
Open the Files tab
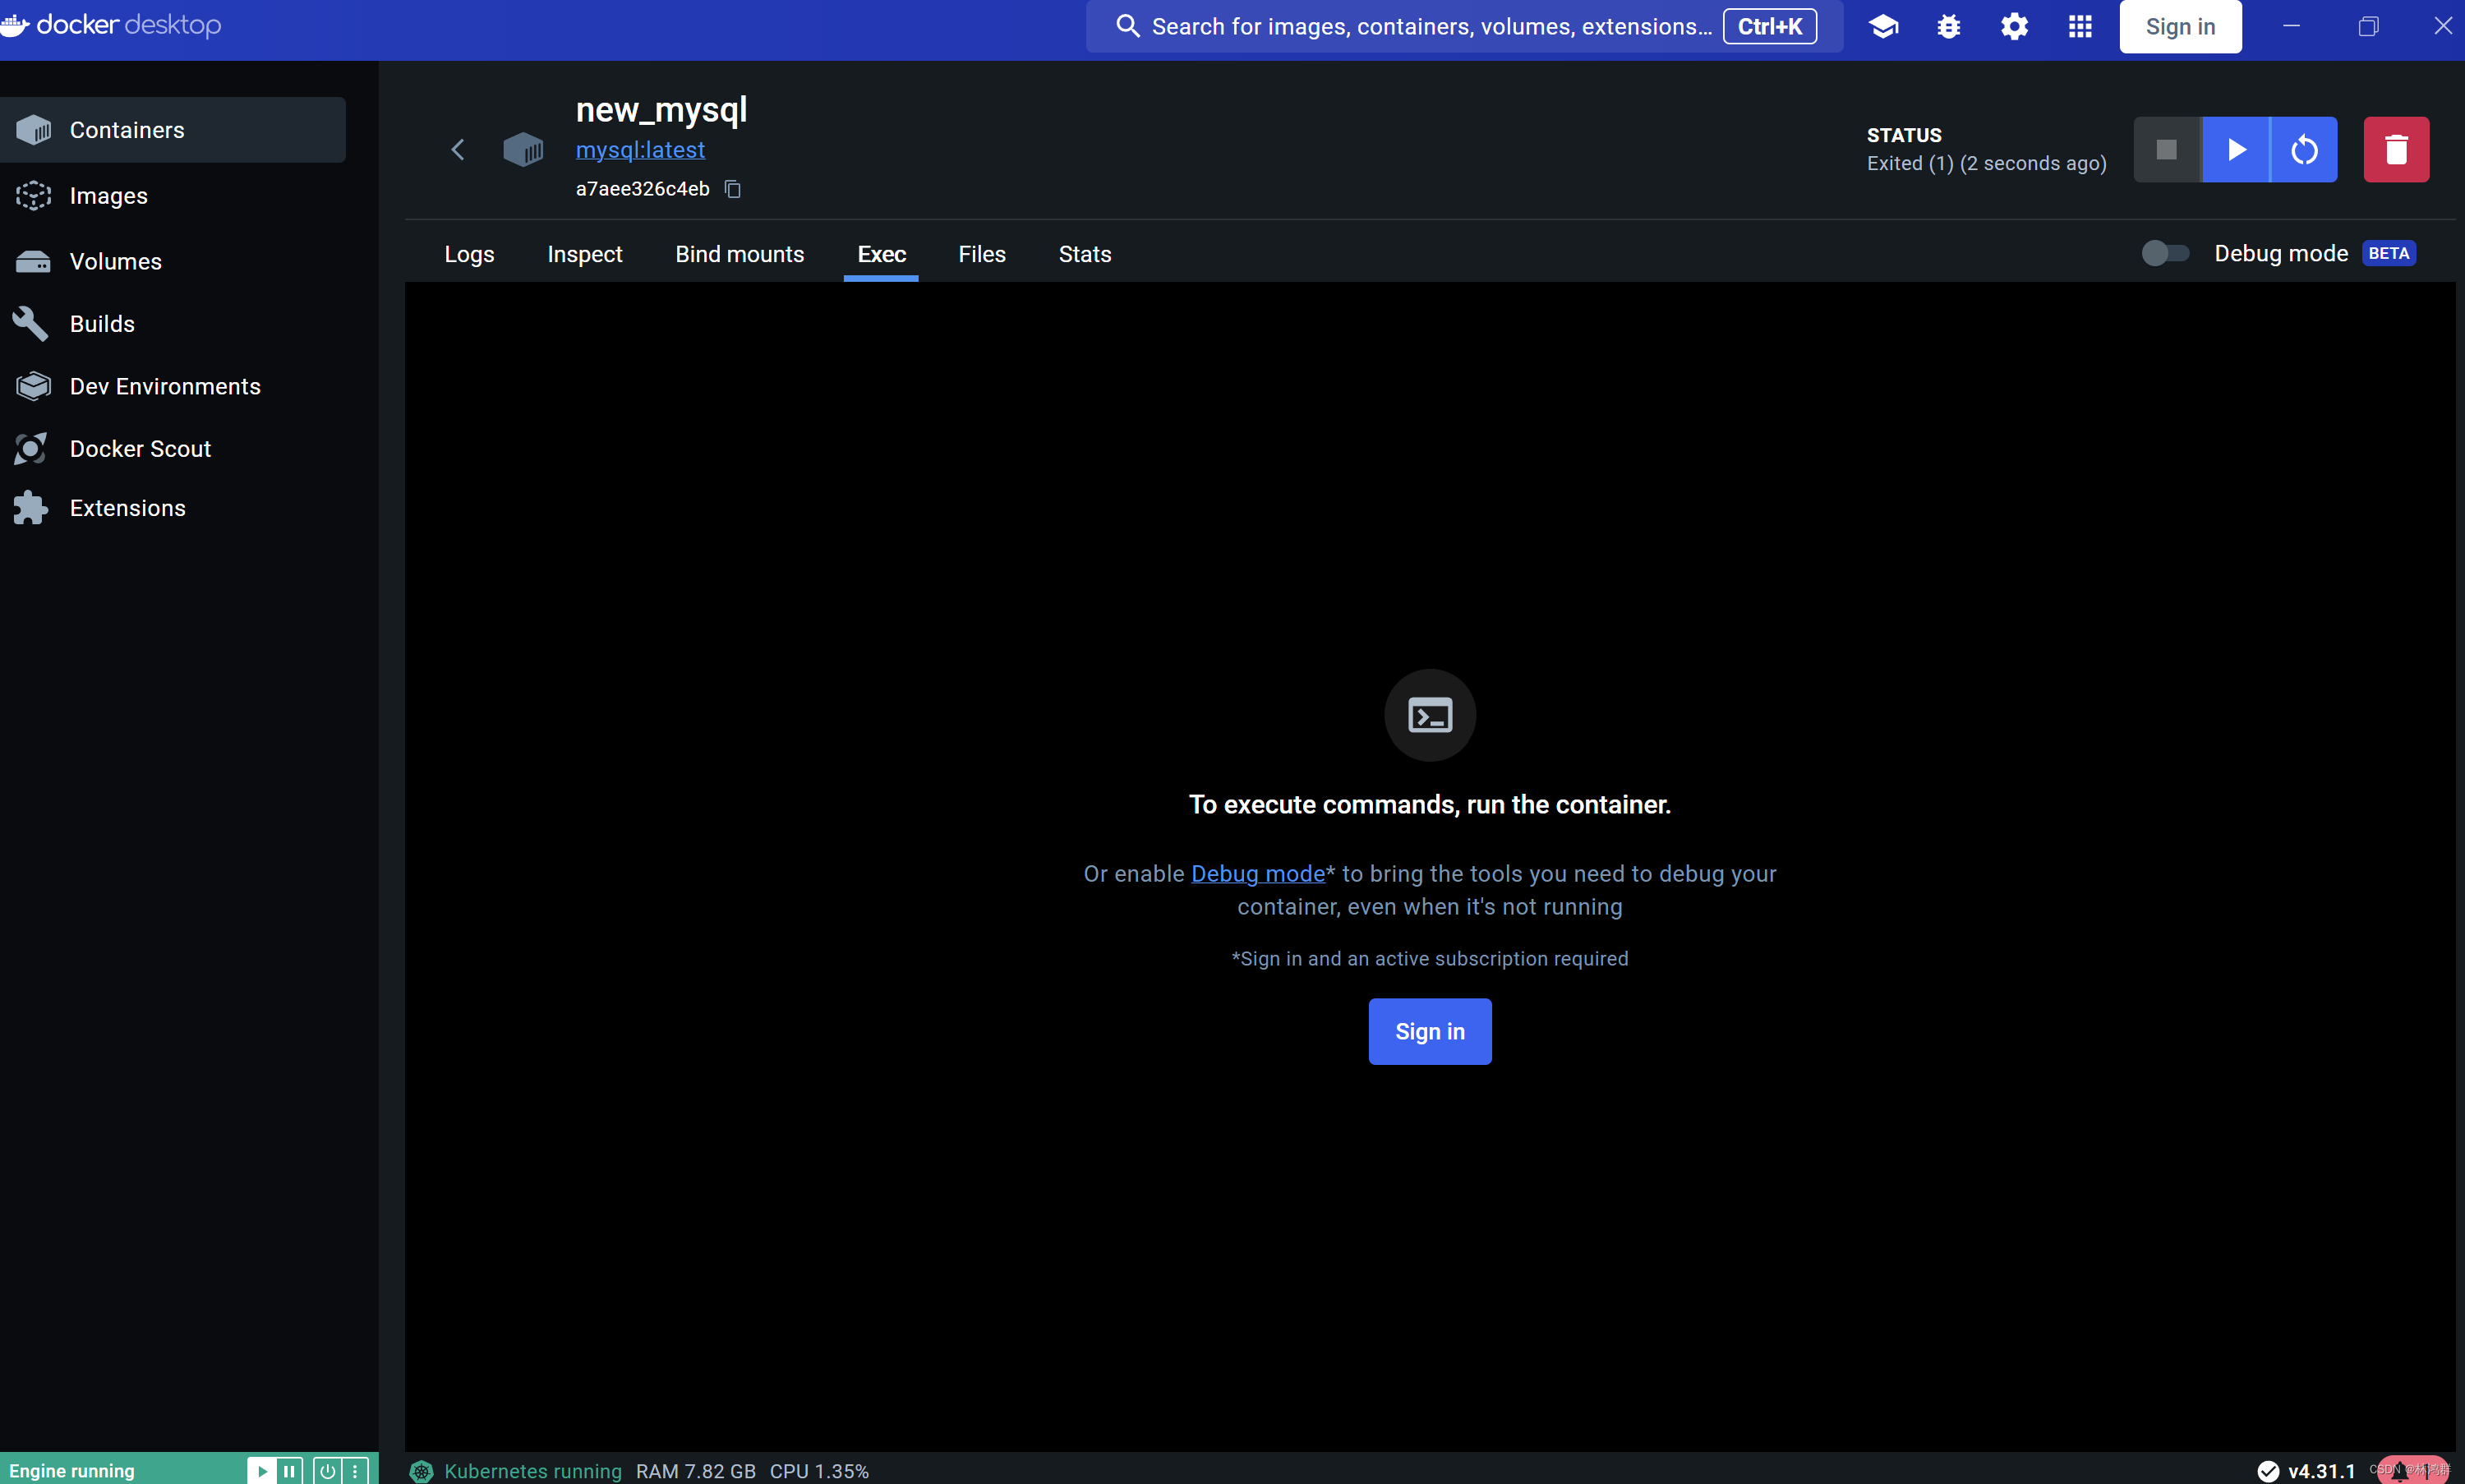982,254
